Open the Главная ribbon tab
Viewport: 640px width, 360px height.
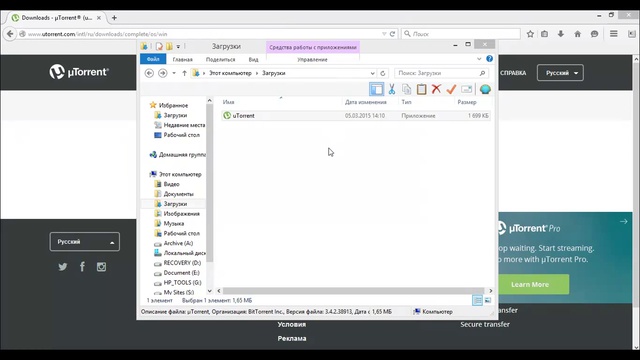[x=182, y=59]
